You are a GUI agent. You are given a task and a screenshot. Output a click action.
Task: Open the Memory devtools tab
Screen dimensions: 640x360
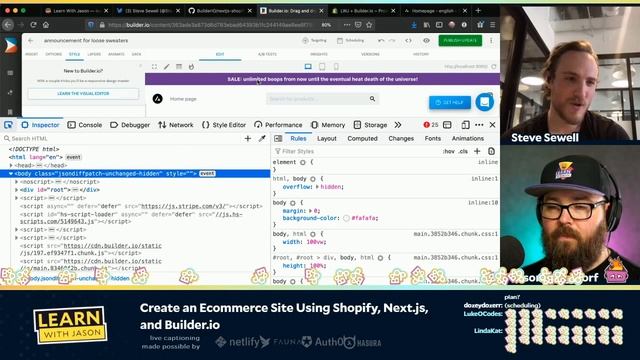click(328, 125)
